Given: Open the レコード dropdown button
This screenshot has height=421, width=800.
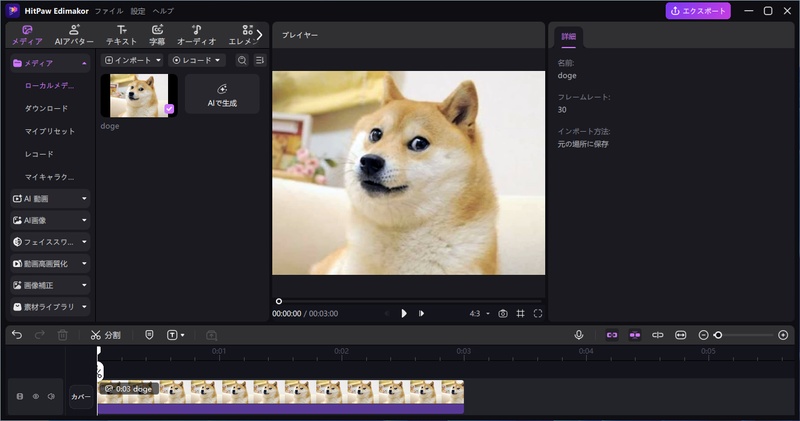Looking at the screenshot, I should click(x=197, y=60).
